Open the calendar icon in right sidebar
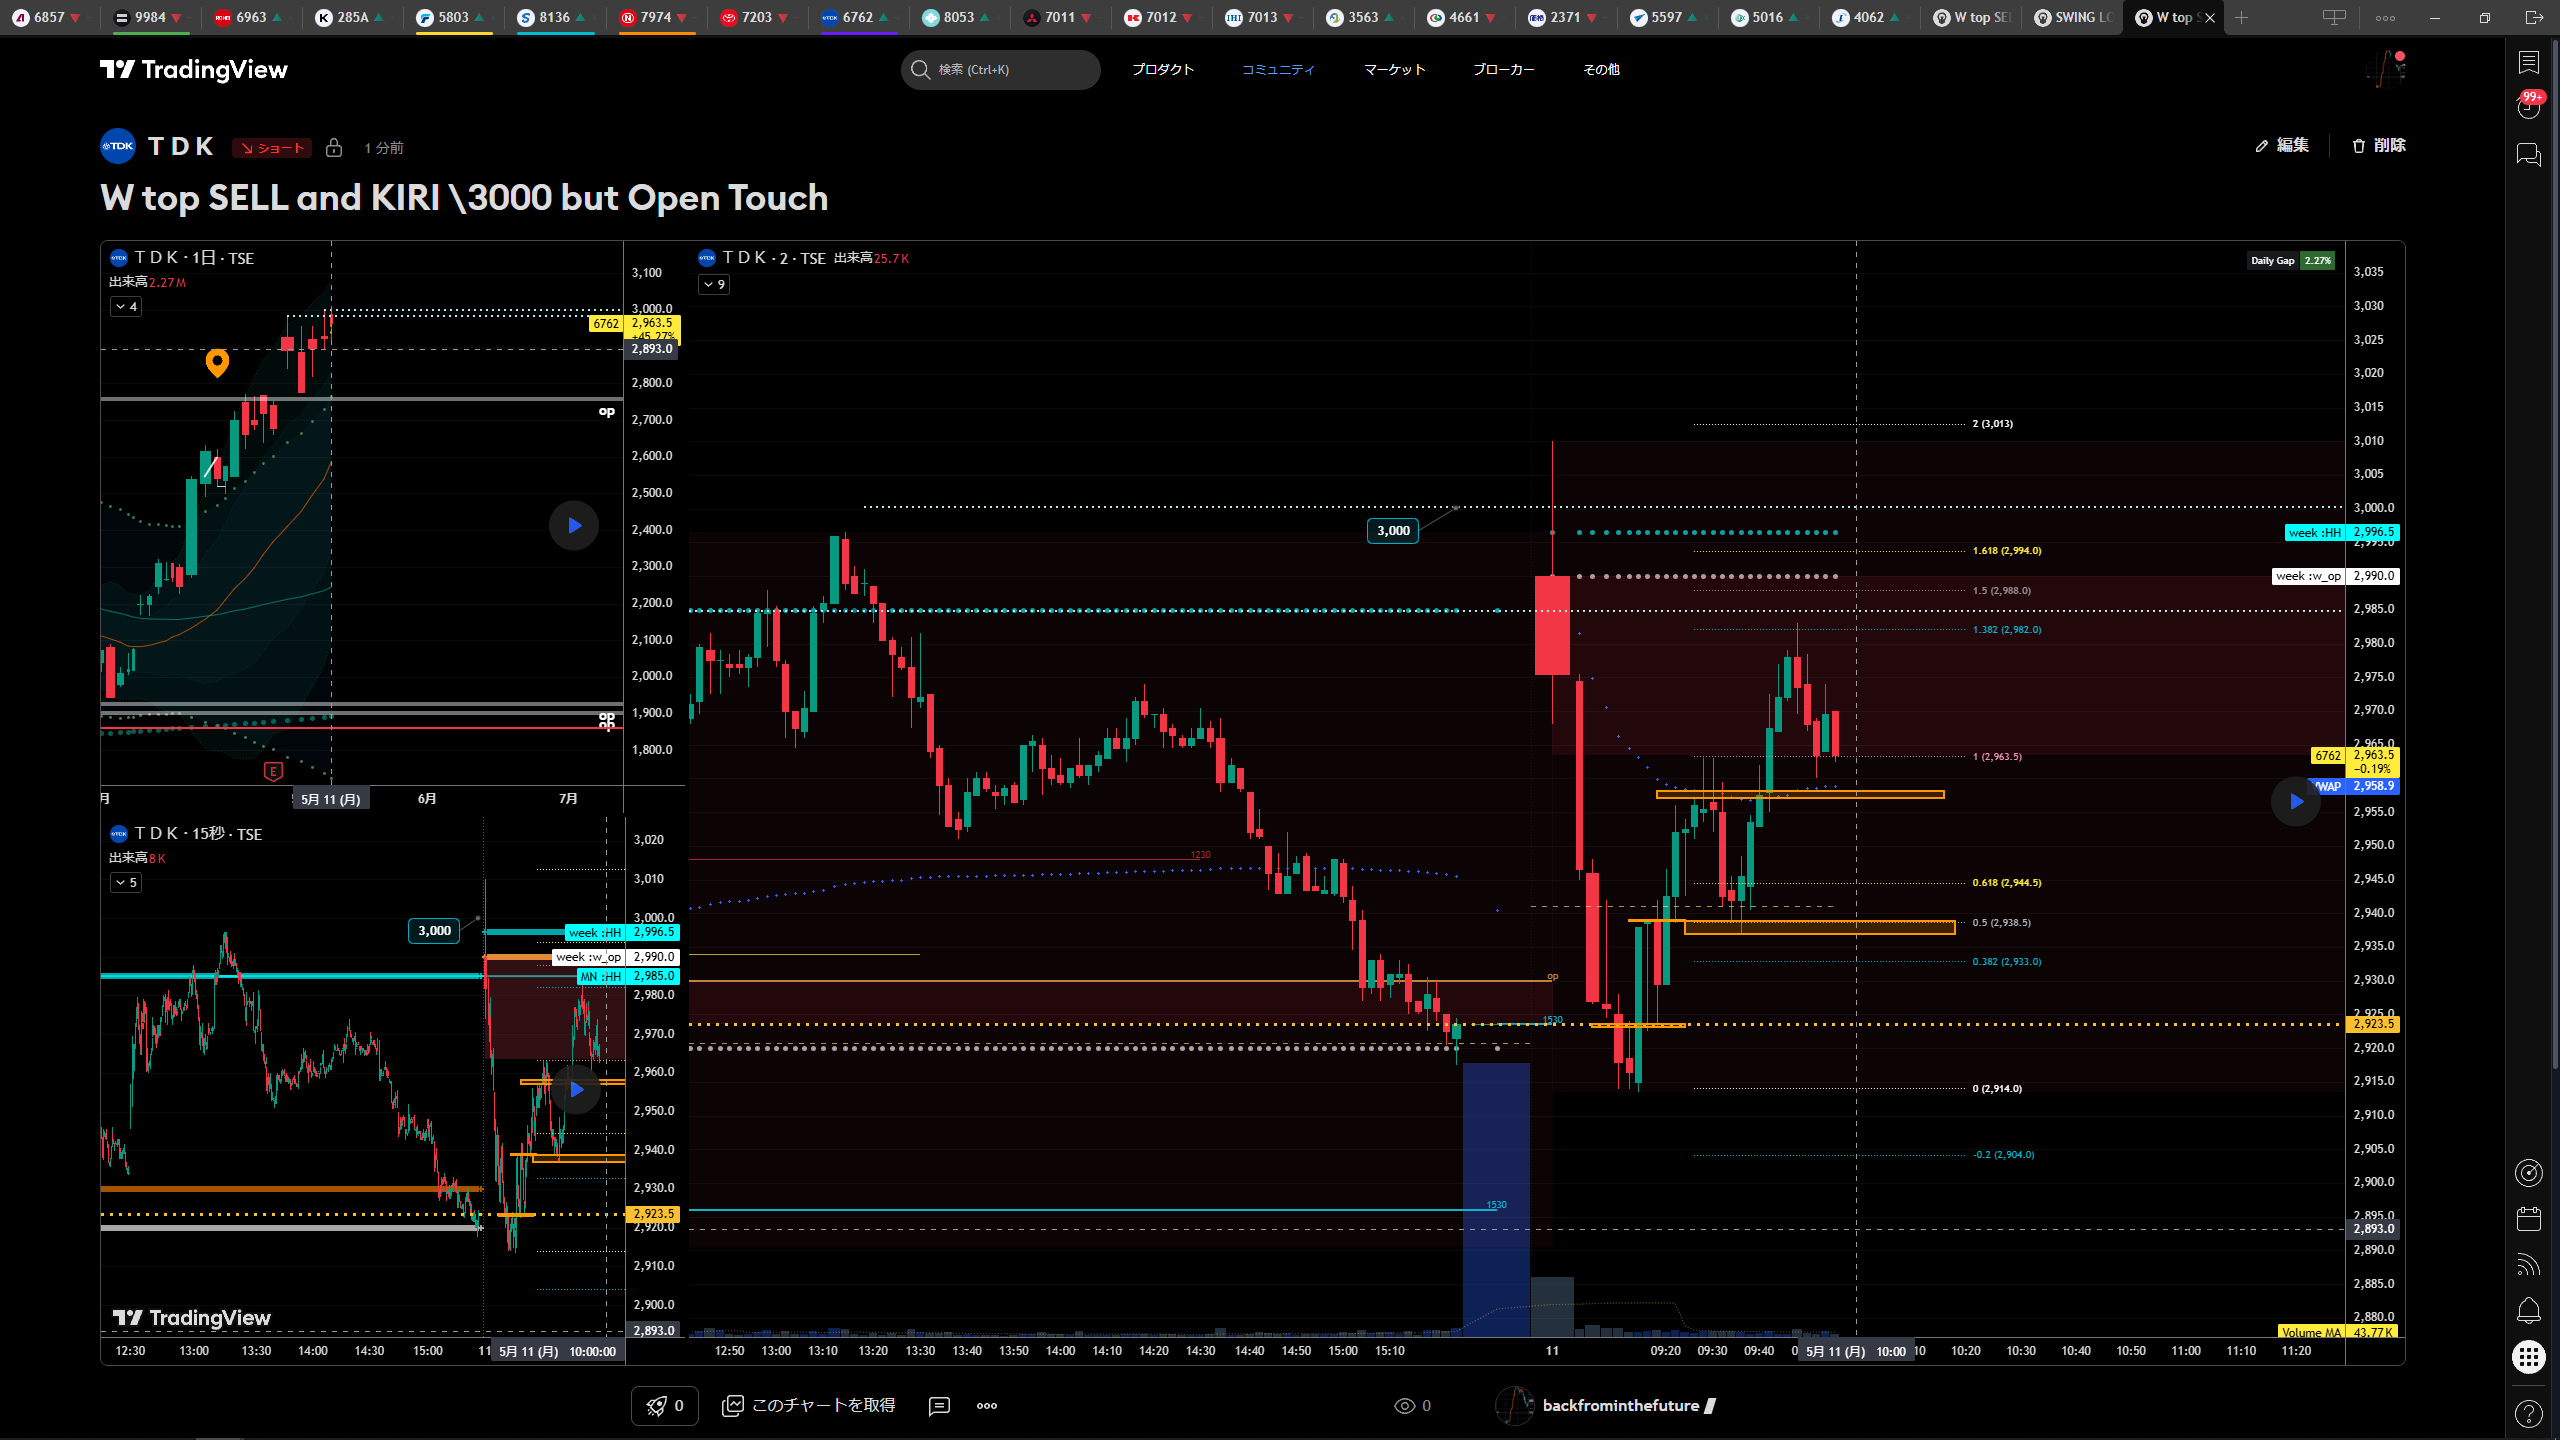Viewport: 2560px width, 1440px height. (2528, 1219)
